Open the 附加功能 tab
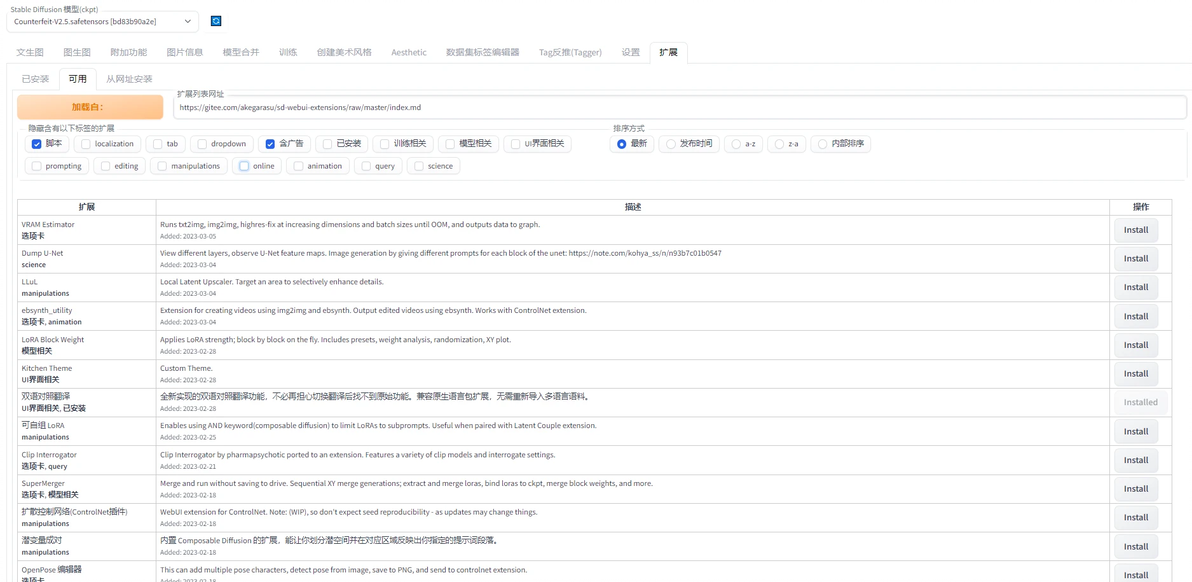The height and width of the screenshot is (582, 1192). click(128, 52)
